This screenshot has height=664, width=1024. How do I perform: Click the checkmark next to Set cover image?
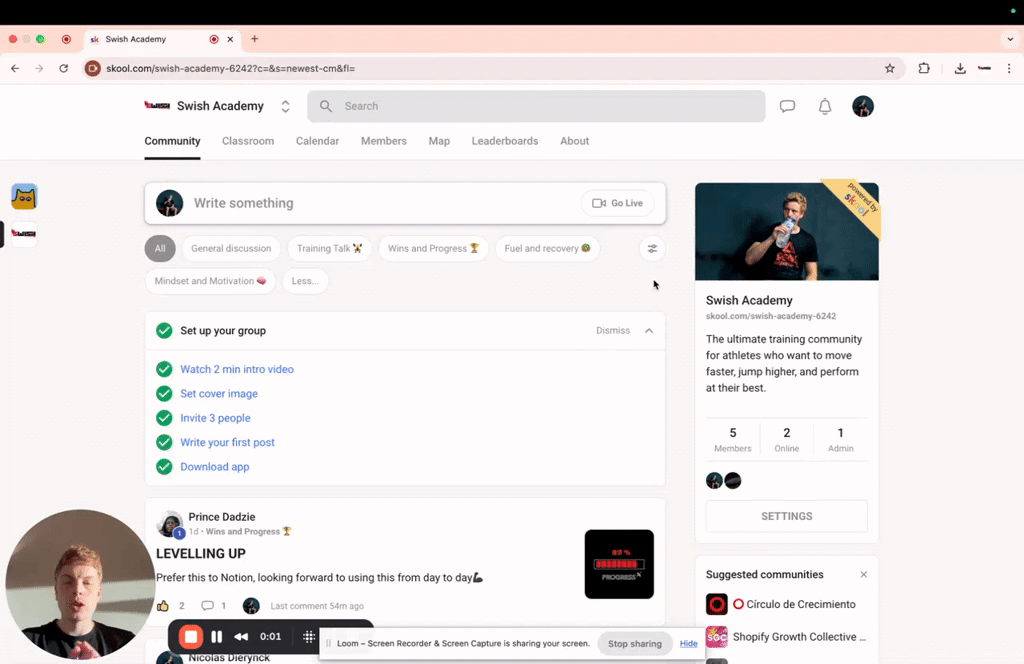pos(164,394)
